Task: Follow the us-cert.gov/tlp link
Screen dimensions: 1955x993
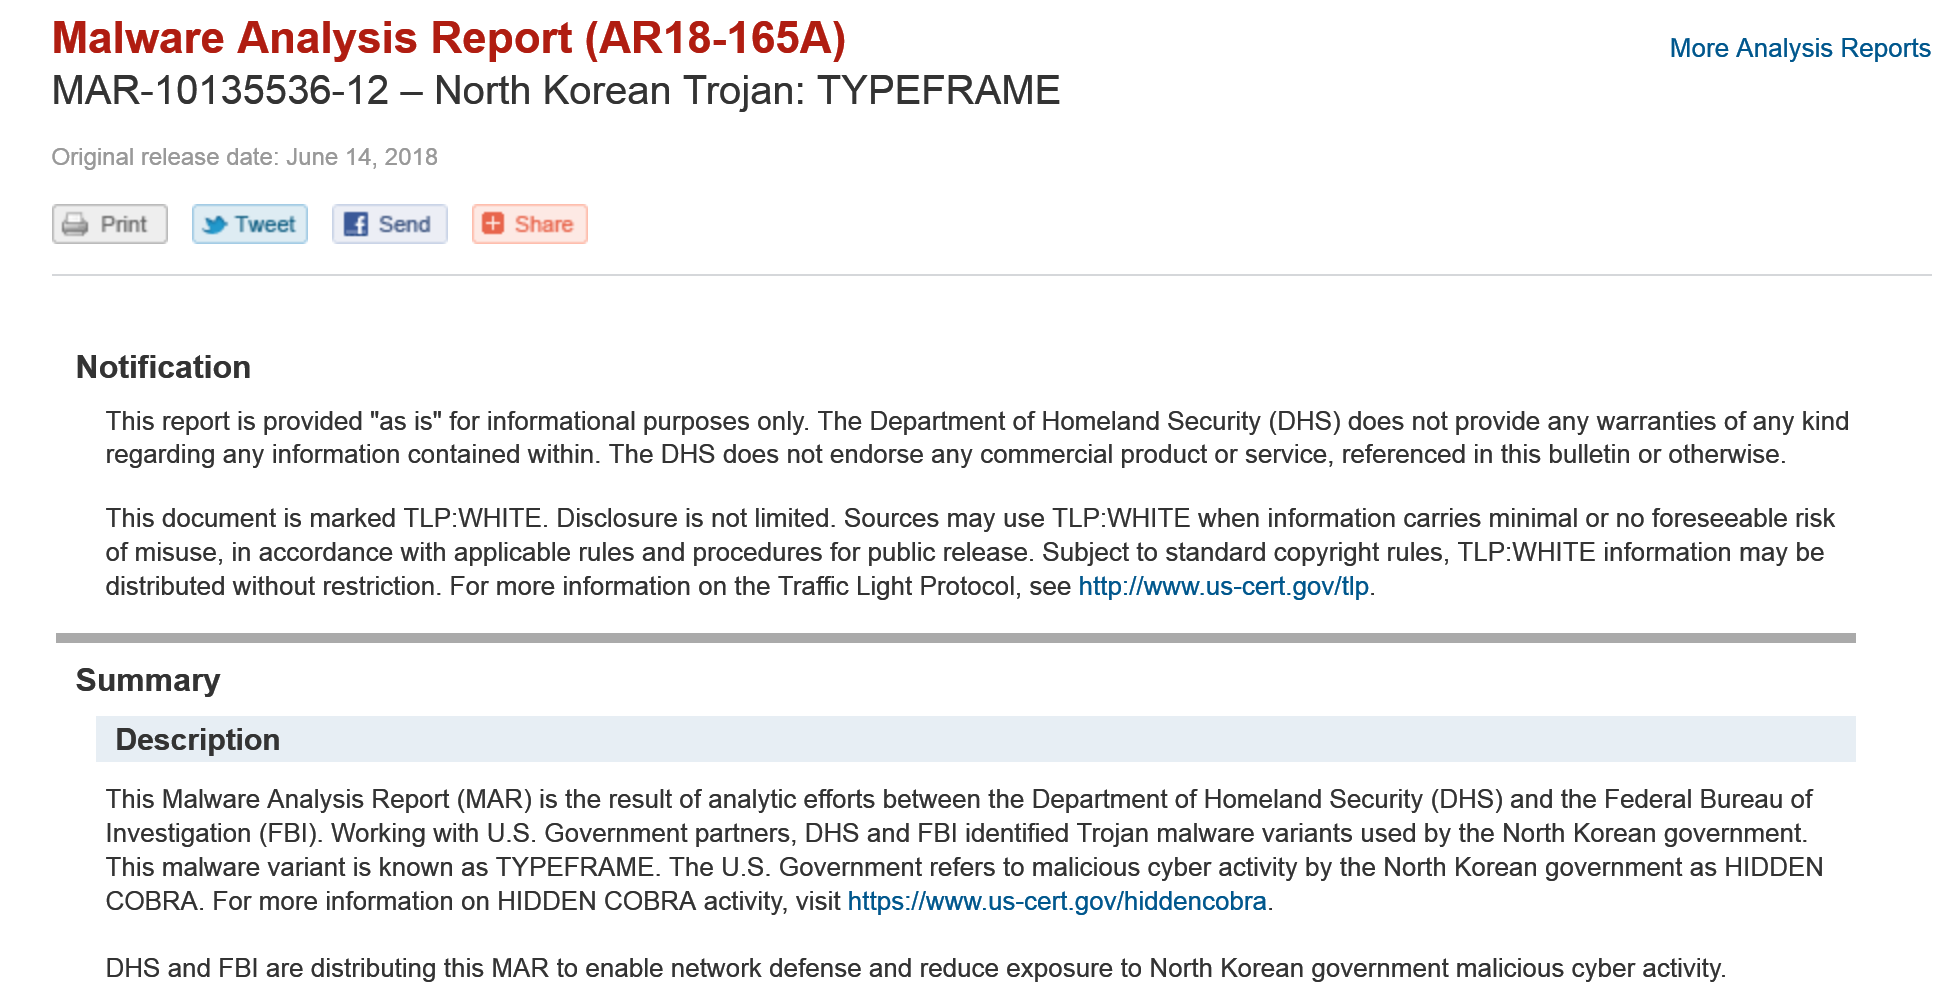Action: point(1222,586)
